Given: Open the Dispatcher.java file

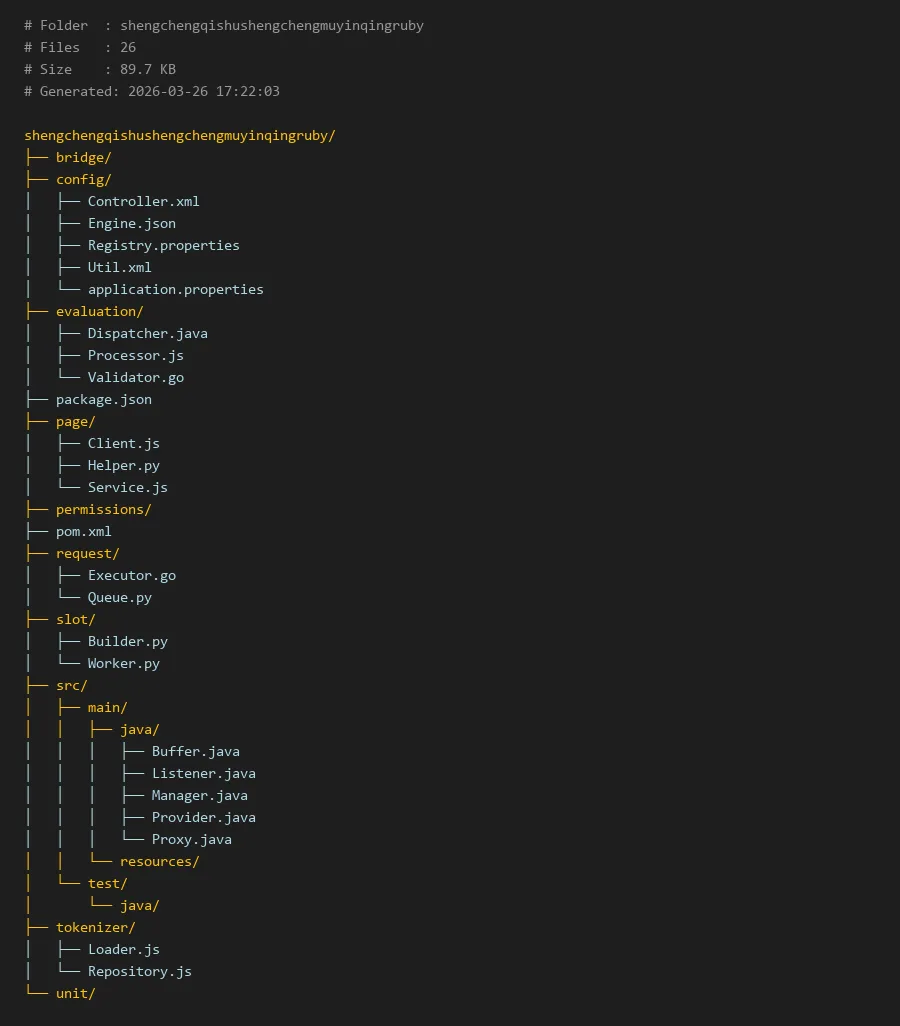Looking at the screenshot, I should pyautogui.click(x=147, y=333).
